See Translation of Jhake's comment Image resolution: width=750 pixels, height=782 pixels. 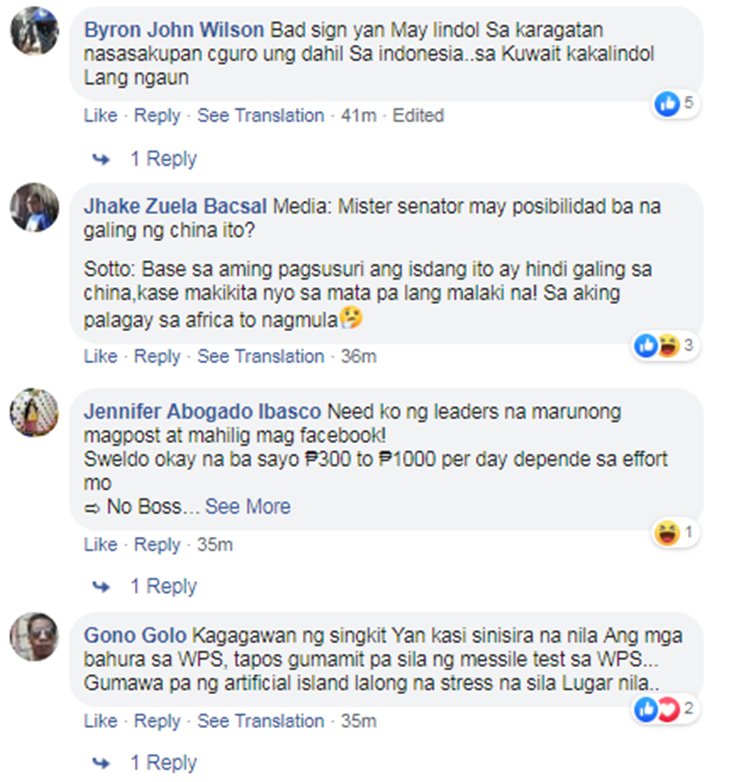pyautogui.click(x=260, y=357)
